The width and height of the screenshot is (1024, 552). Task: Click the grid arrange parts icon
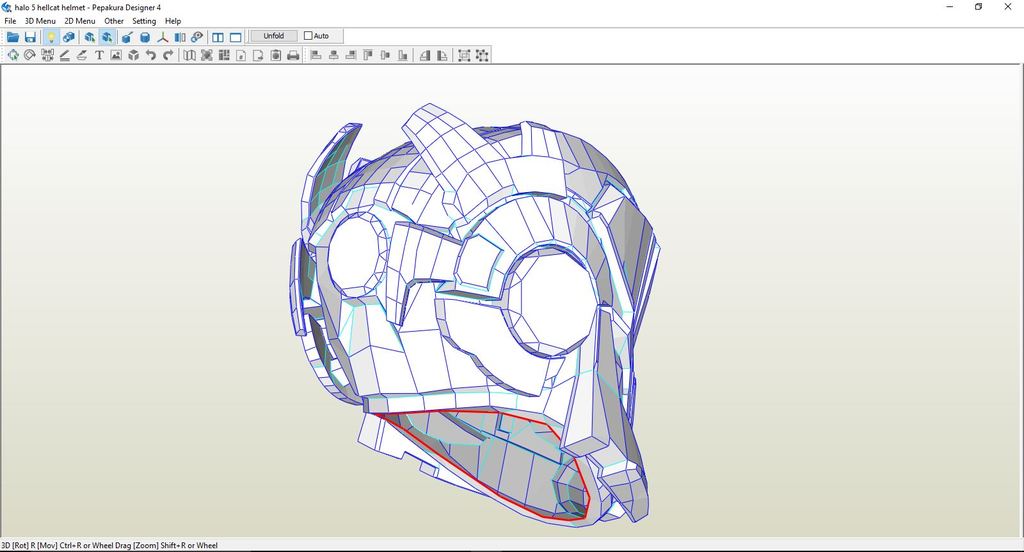click(x=224, y=56)
